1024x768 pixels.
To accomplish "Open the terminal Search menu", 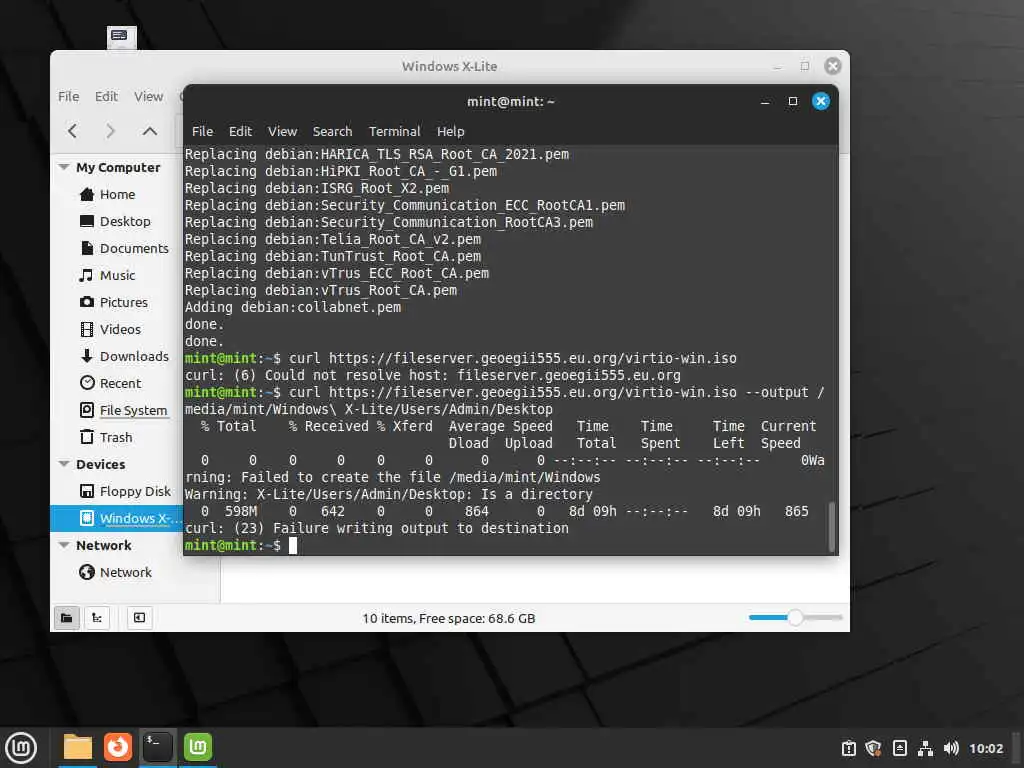I will [x=332, y=131].
